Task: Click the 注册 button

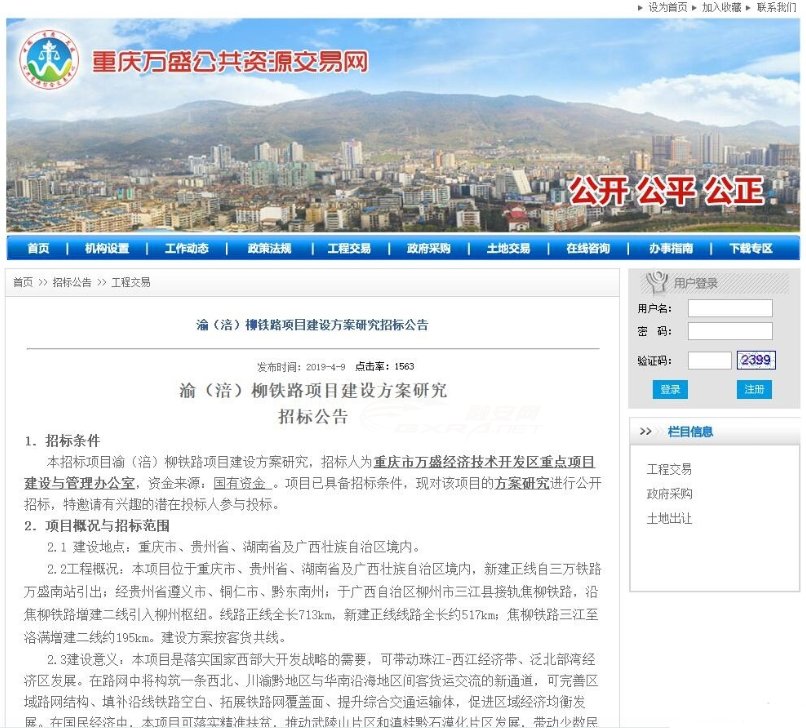Action: click(x=754, y=389)
